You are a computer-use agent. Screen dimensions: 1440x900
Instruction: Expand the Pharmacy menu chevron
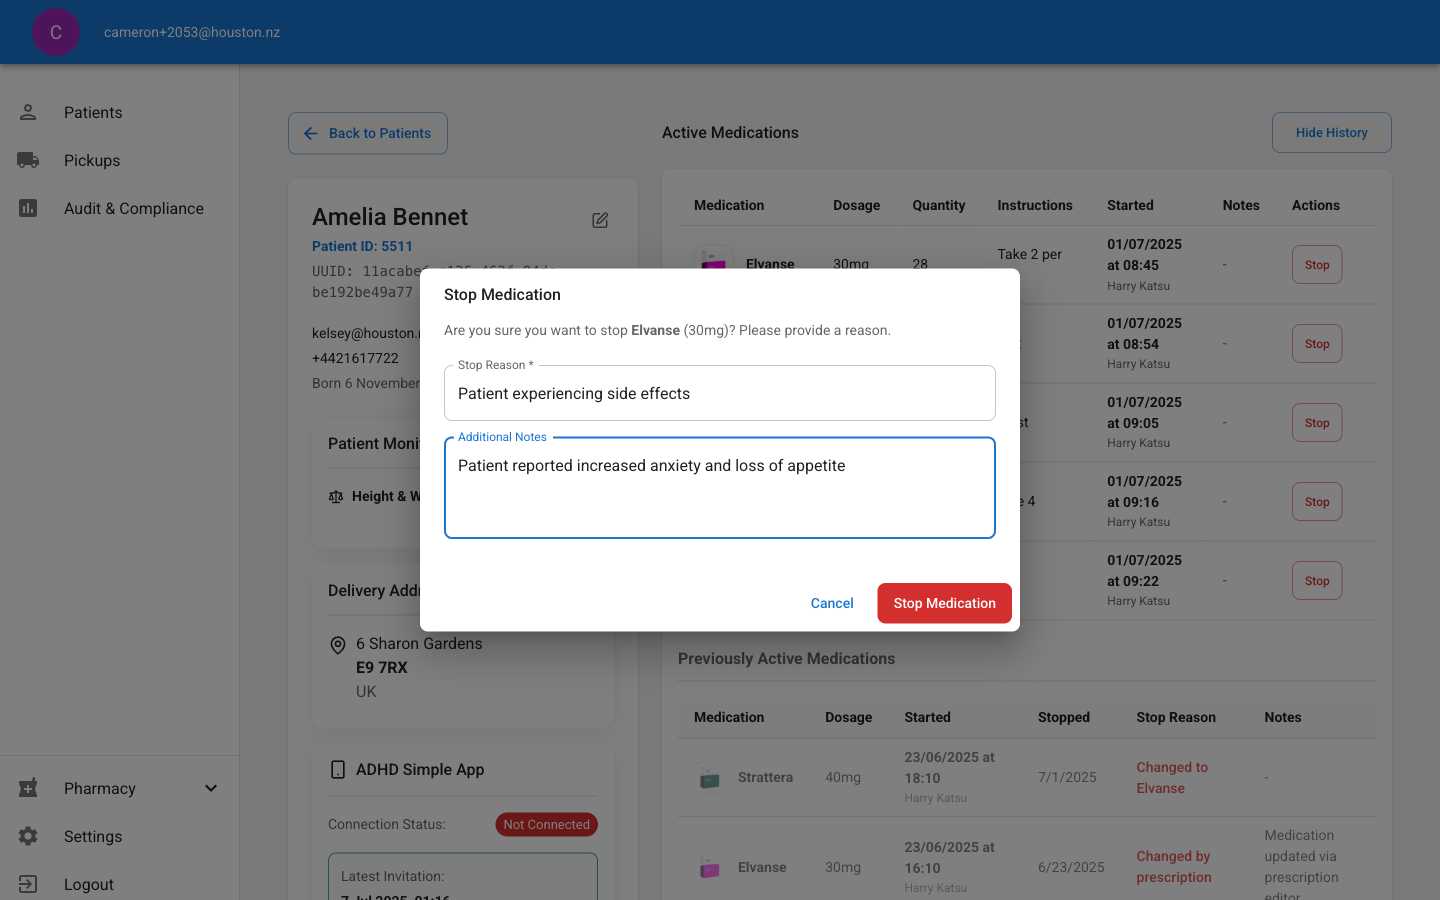click(211, 788)
